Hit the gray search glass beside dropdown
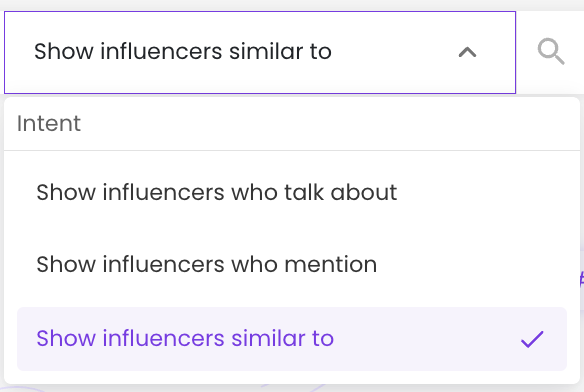Screen dimensions: 584x392 click(x=551, y=51)
